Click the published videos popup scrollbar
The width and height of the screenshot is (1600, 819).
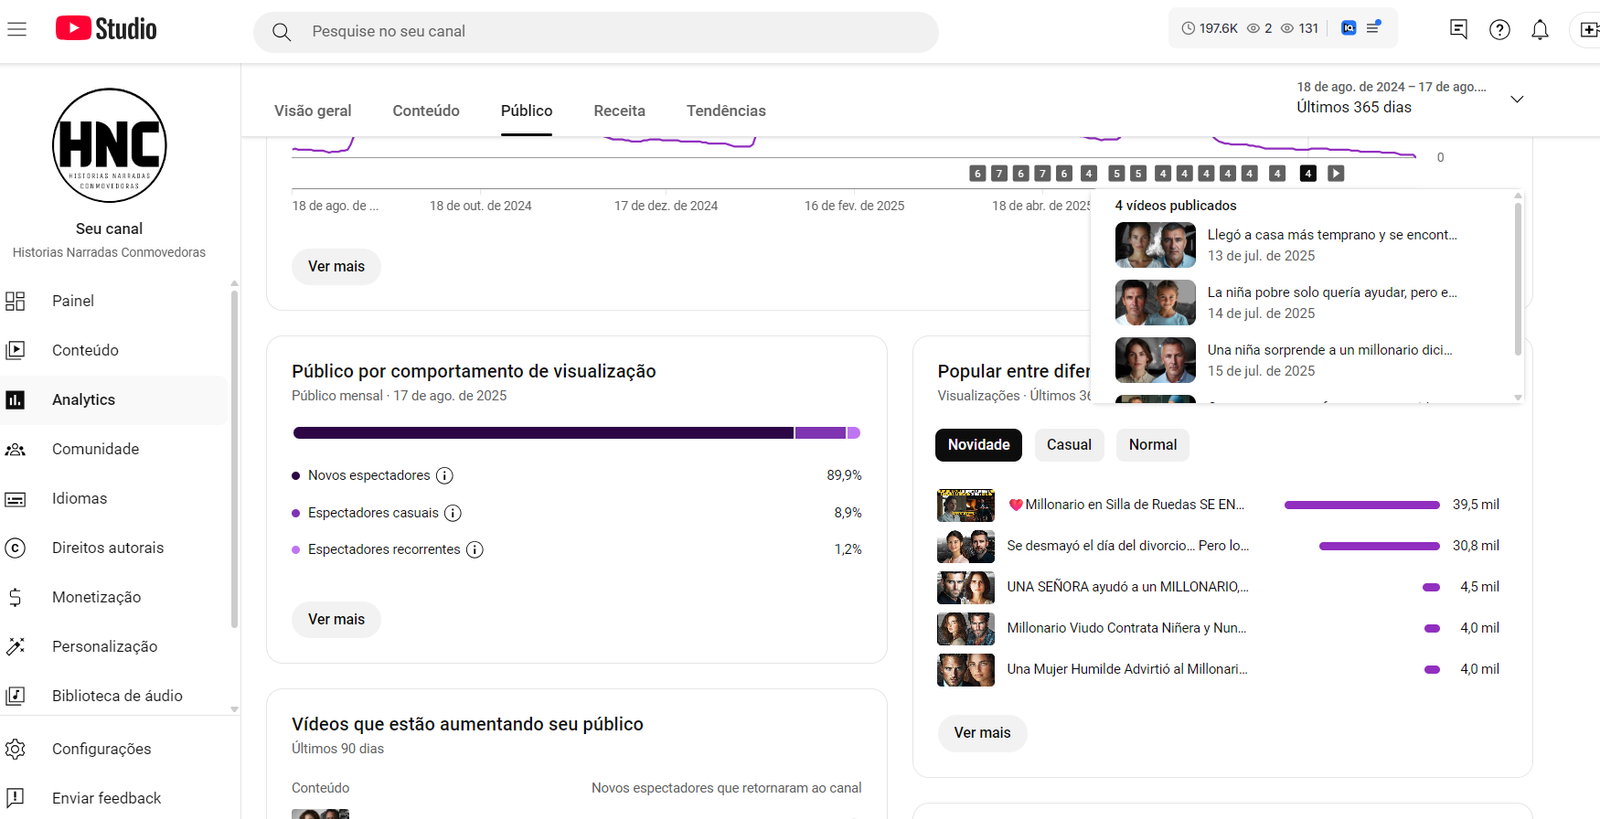pyautogui.click(x=1518, y=279)
